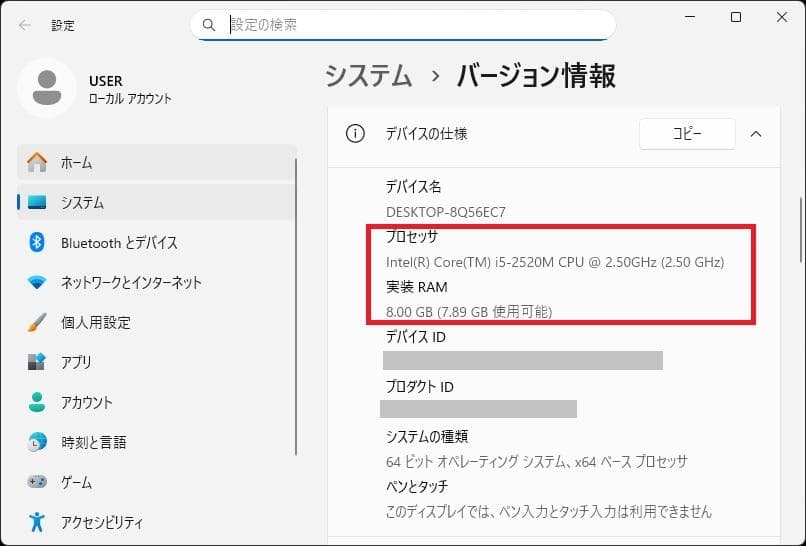Click the デバイス ID label
Screen dimensions: 806x546
tap(415, 337)
